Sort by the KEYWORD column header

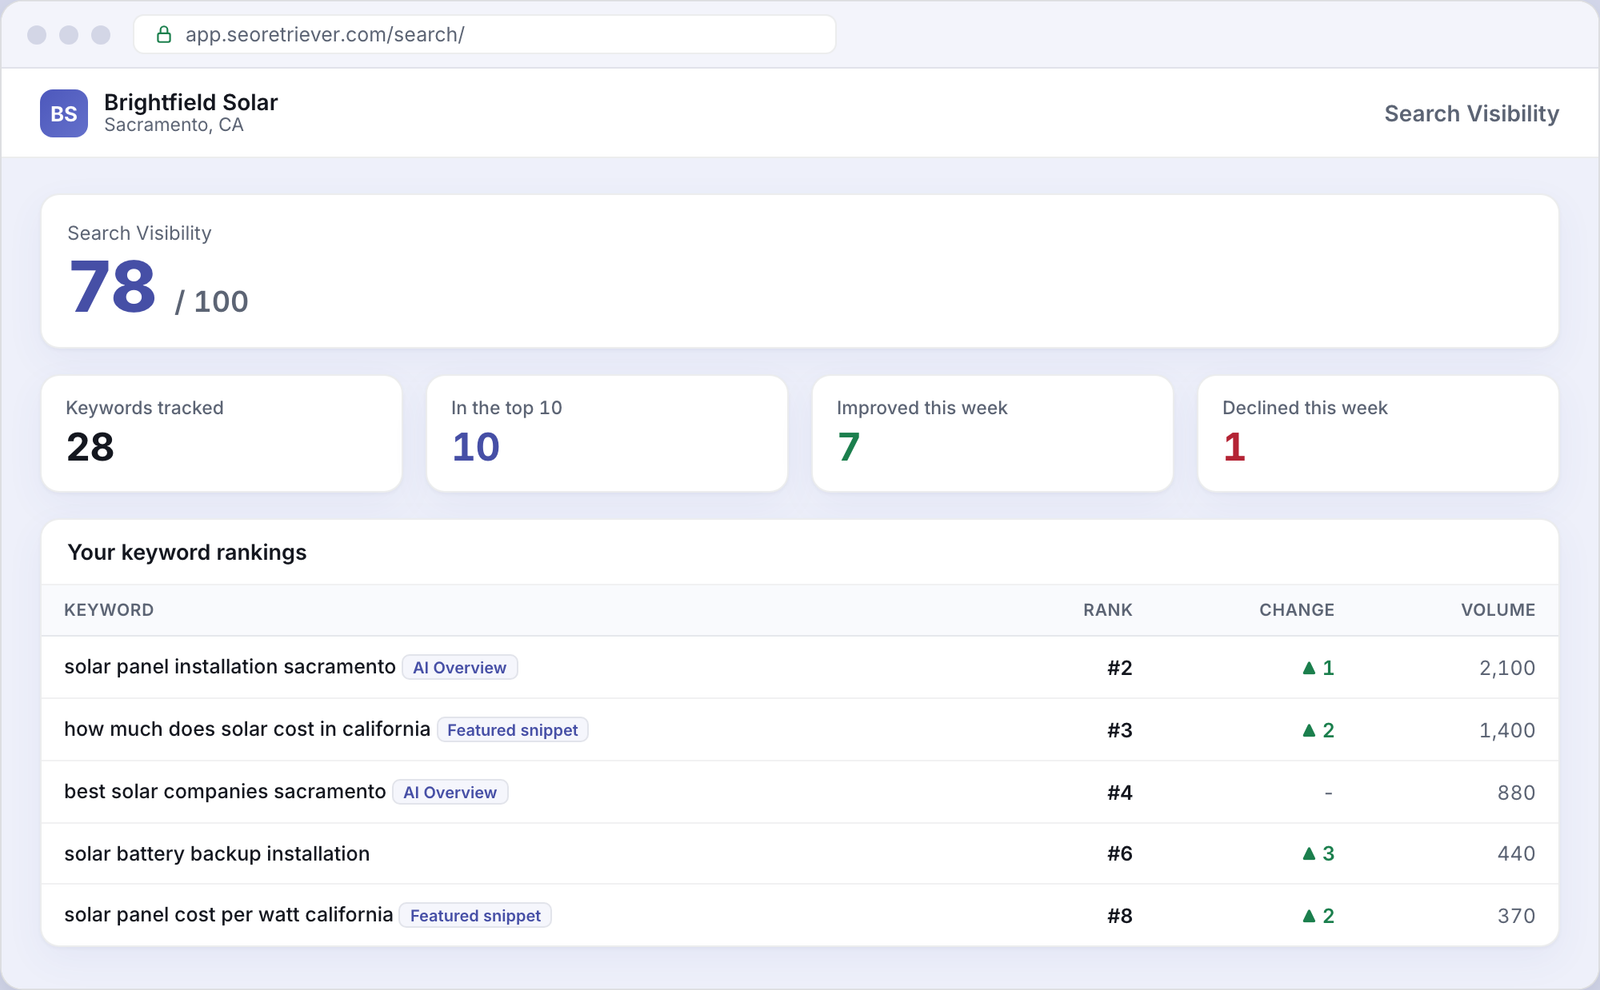pyautogui.click(x=109, y=610)
